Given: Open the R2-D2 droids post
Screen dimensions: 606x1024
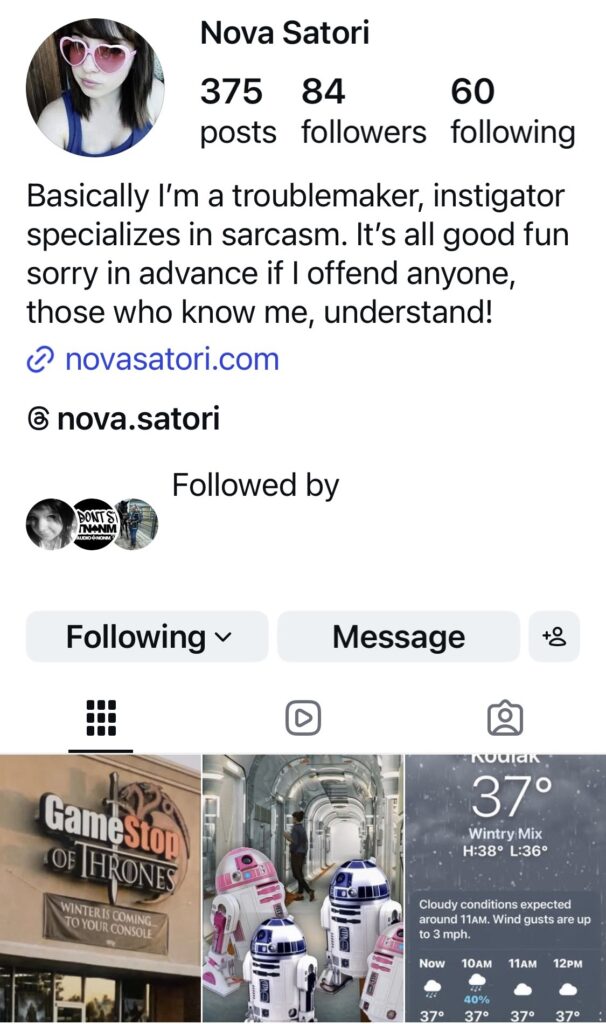Looking at the screenshot, I should [302, 888].
